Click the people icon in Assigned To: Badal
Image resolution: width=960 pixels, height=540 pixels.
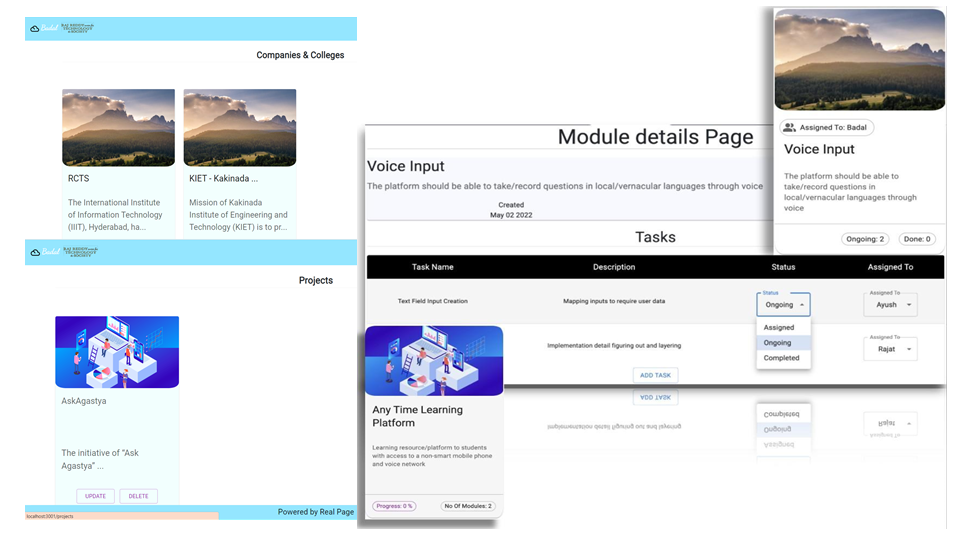pyautogui.click(x=790, y=128)
